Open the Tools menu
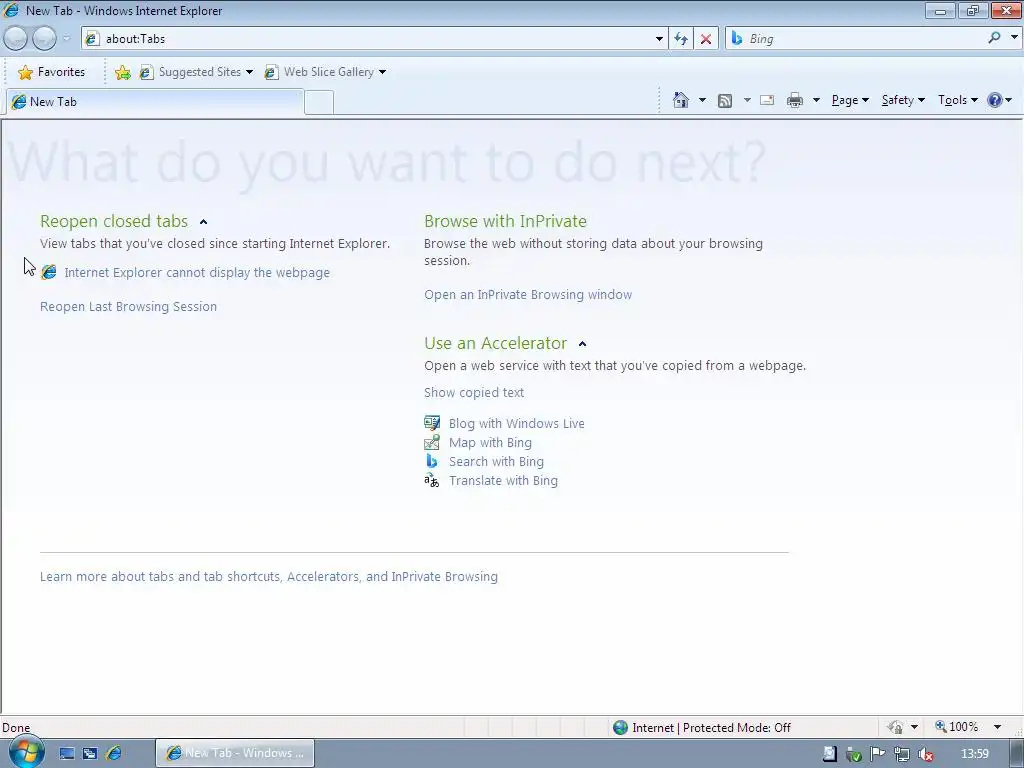Screen dimensions: 1024x768 point(957,100)
